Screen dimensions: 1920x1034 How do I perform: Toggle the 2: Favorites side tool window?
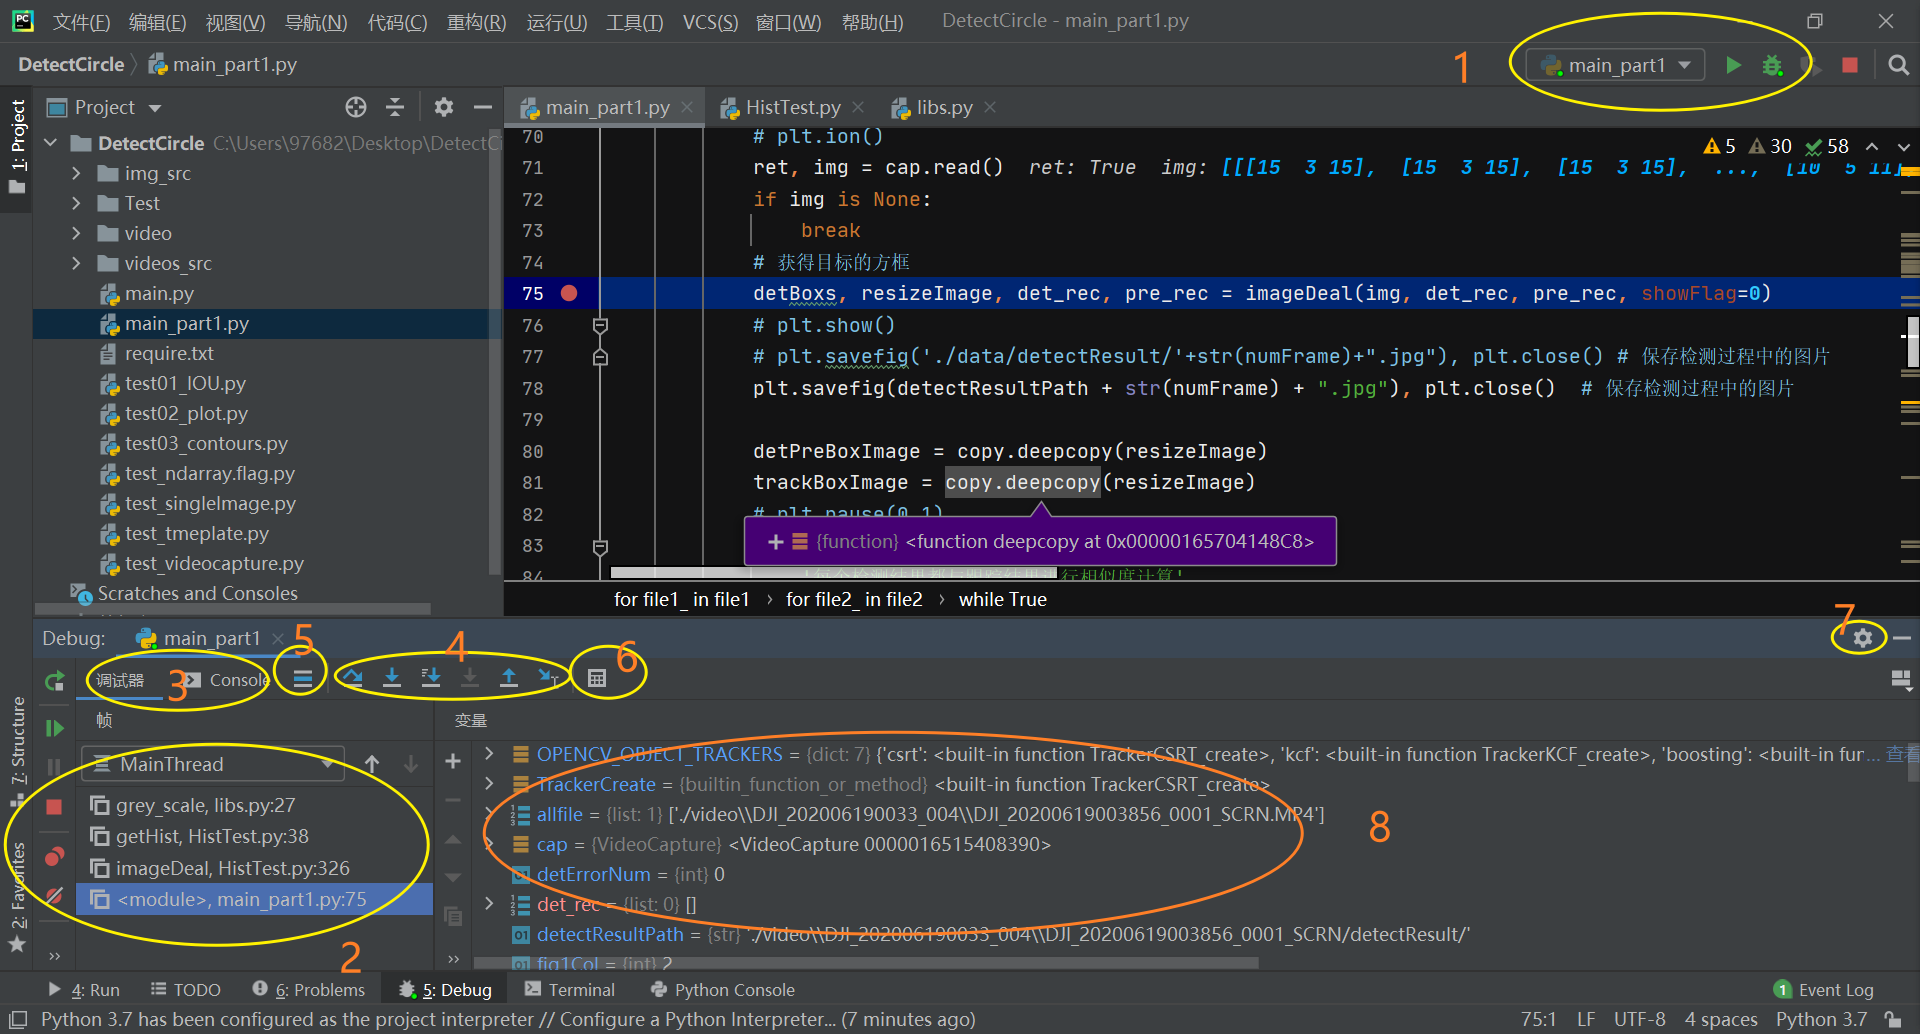click(x=17, y=896)
